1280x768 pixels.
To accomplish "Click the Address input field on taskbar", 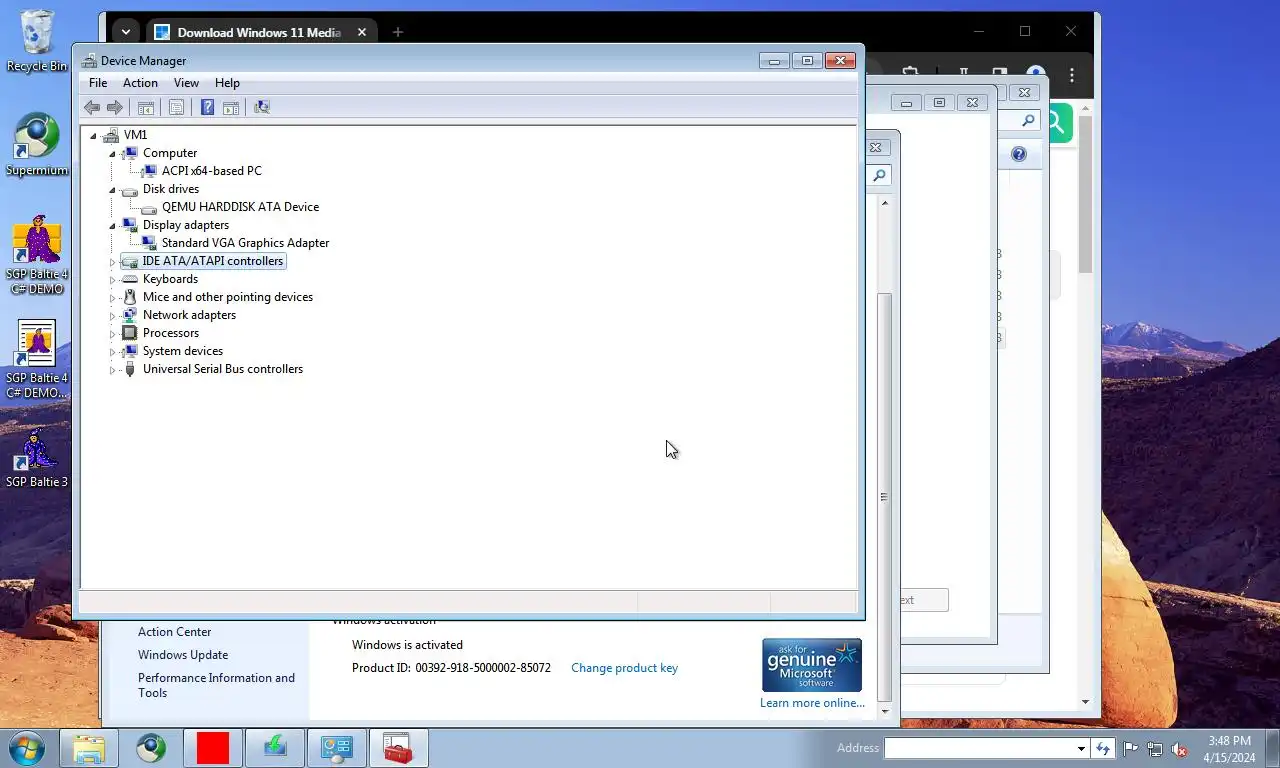I will [978, 748].
